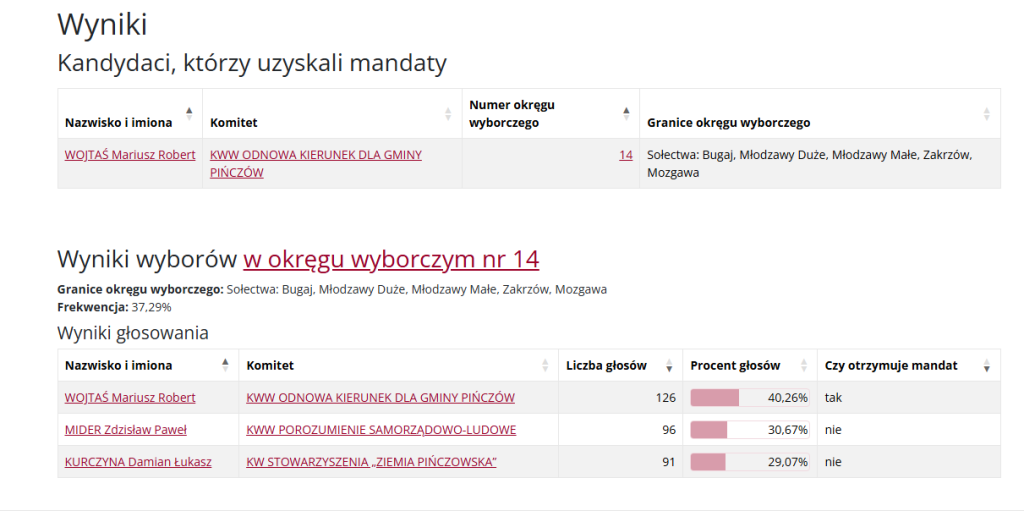Click the sort arrow beside Procent głosów
Viewport: 1024px width, 522px height.
coord(803,366)
